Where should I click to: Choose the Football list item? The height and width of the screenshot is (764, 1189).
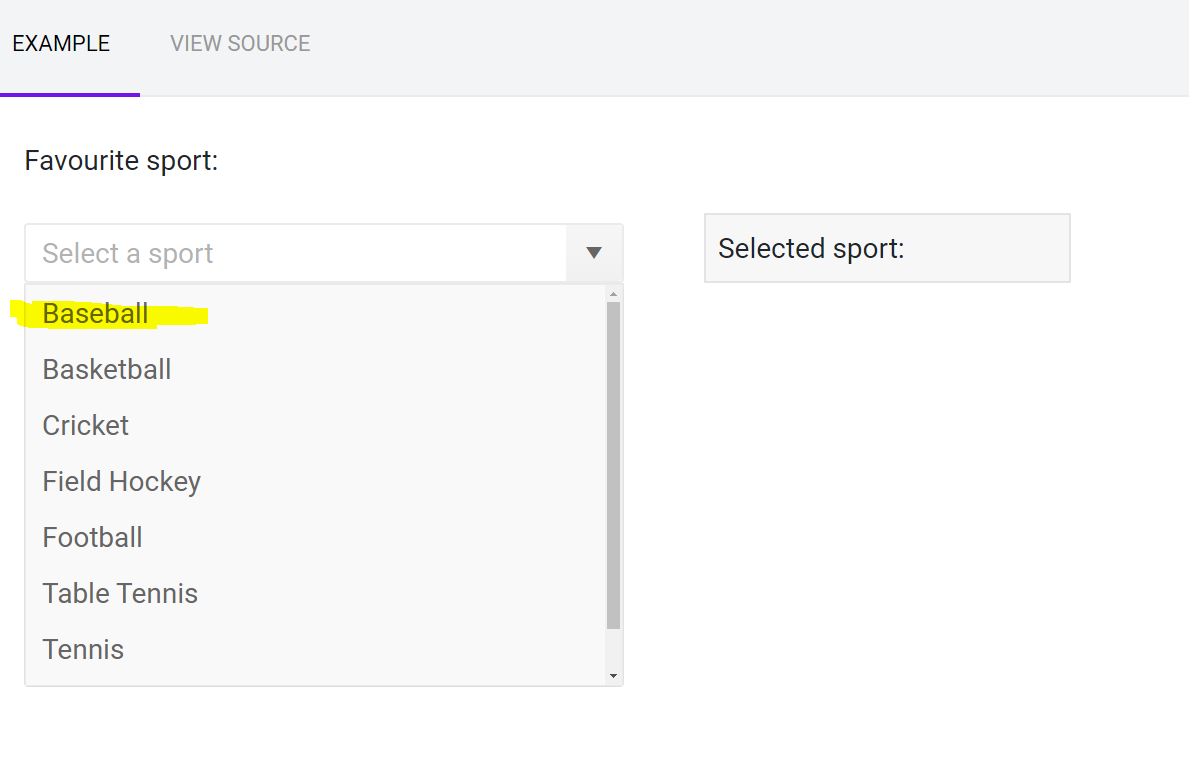[x=315, y=538]
